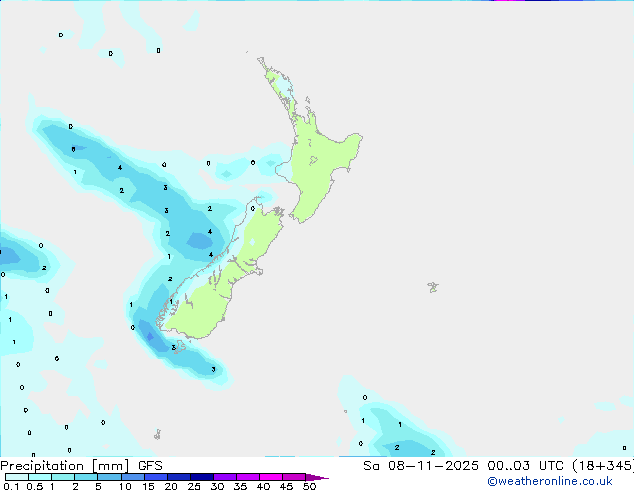Select the 20 mm legend color swatch

(x=179, y=477)
